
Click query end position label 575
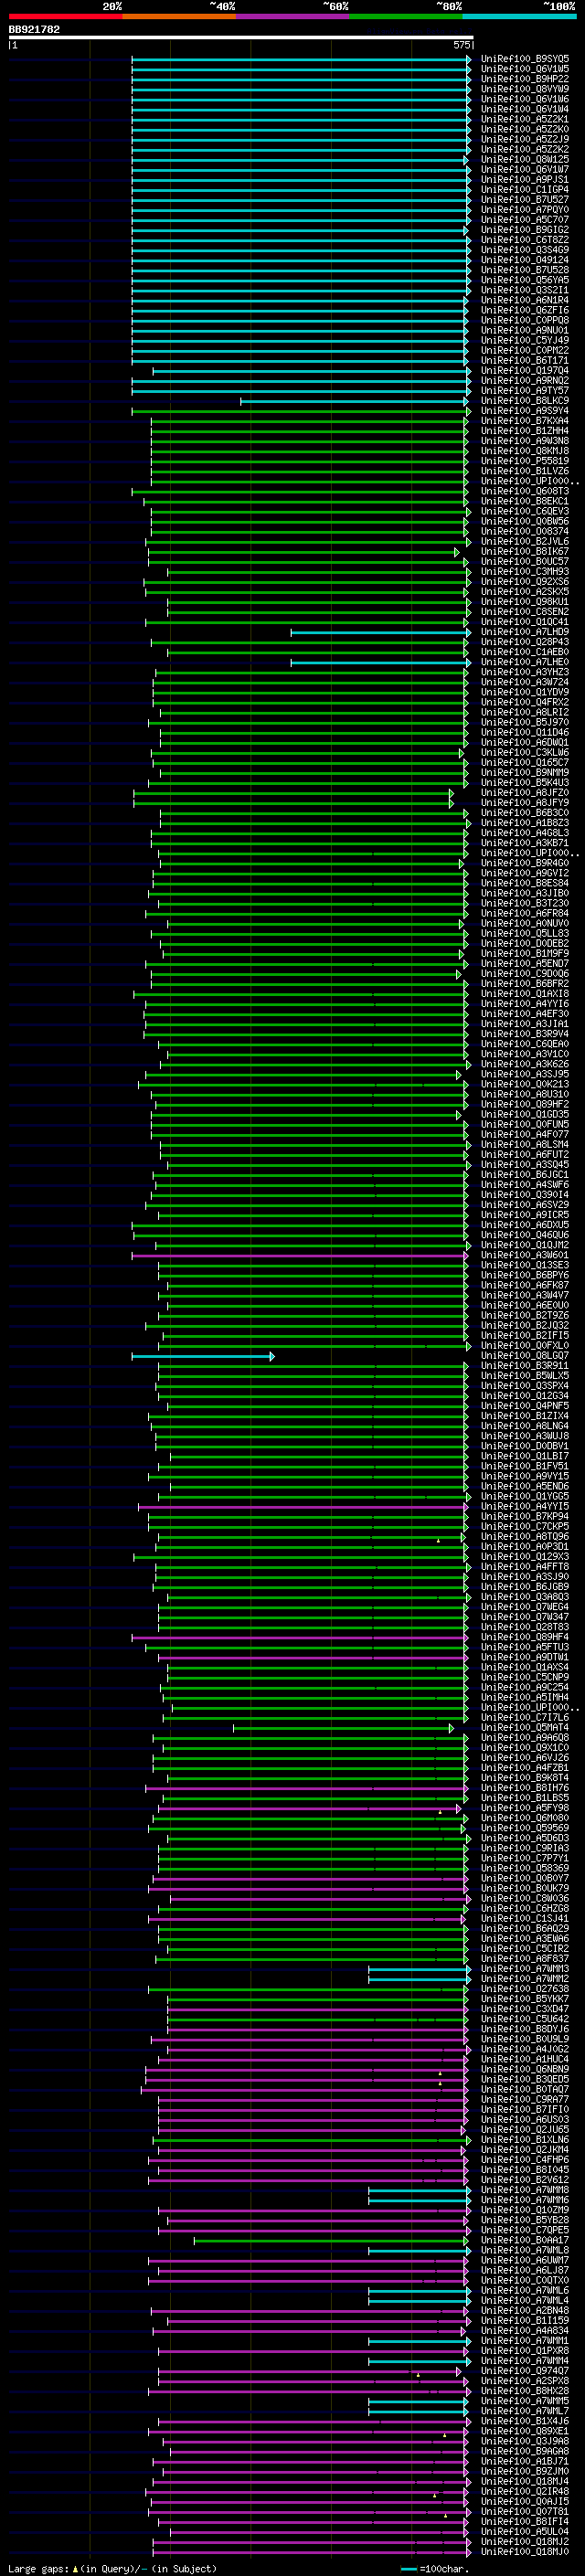tap(461, 45)
